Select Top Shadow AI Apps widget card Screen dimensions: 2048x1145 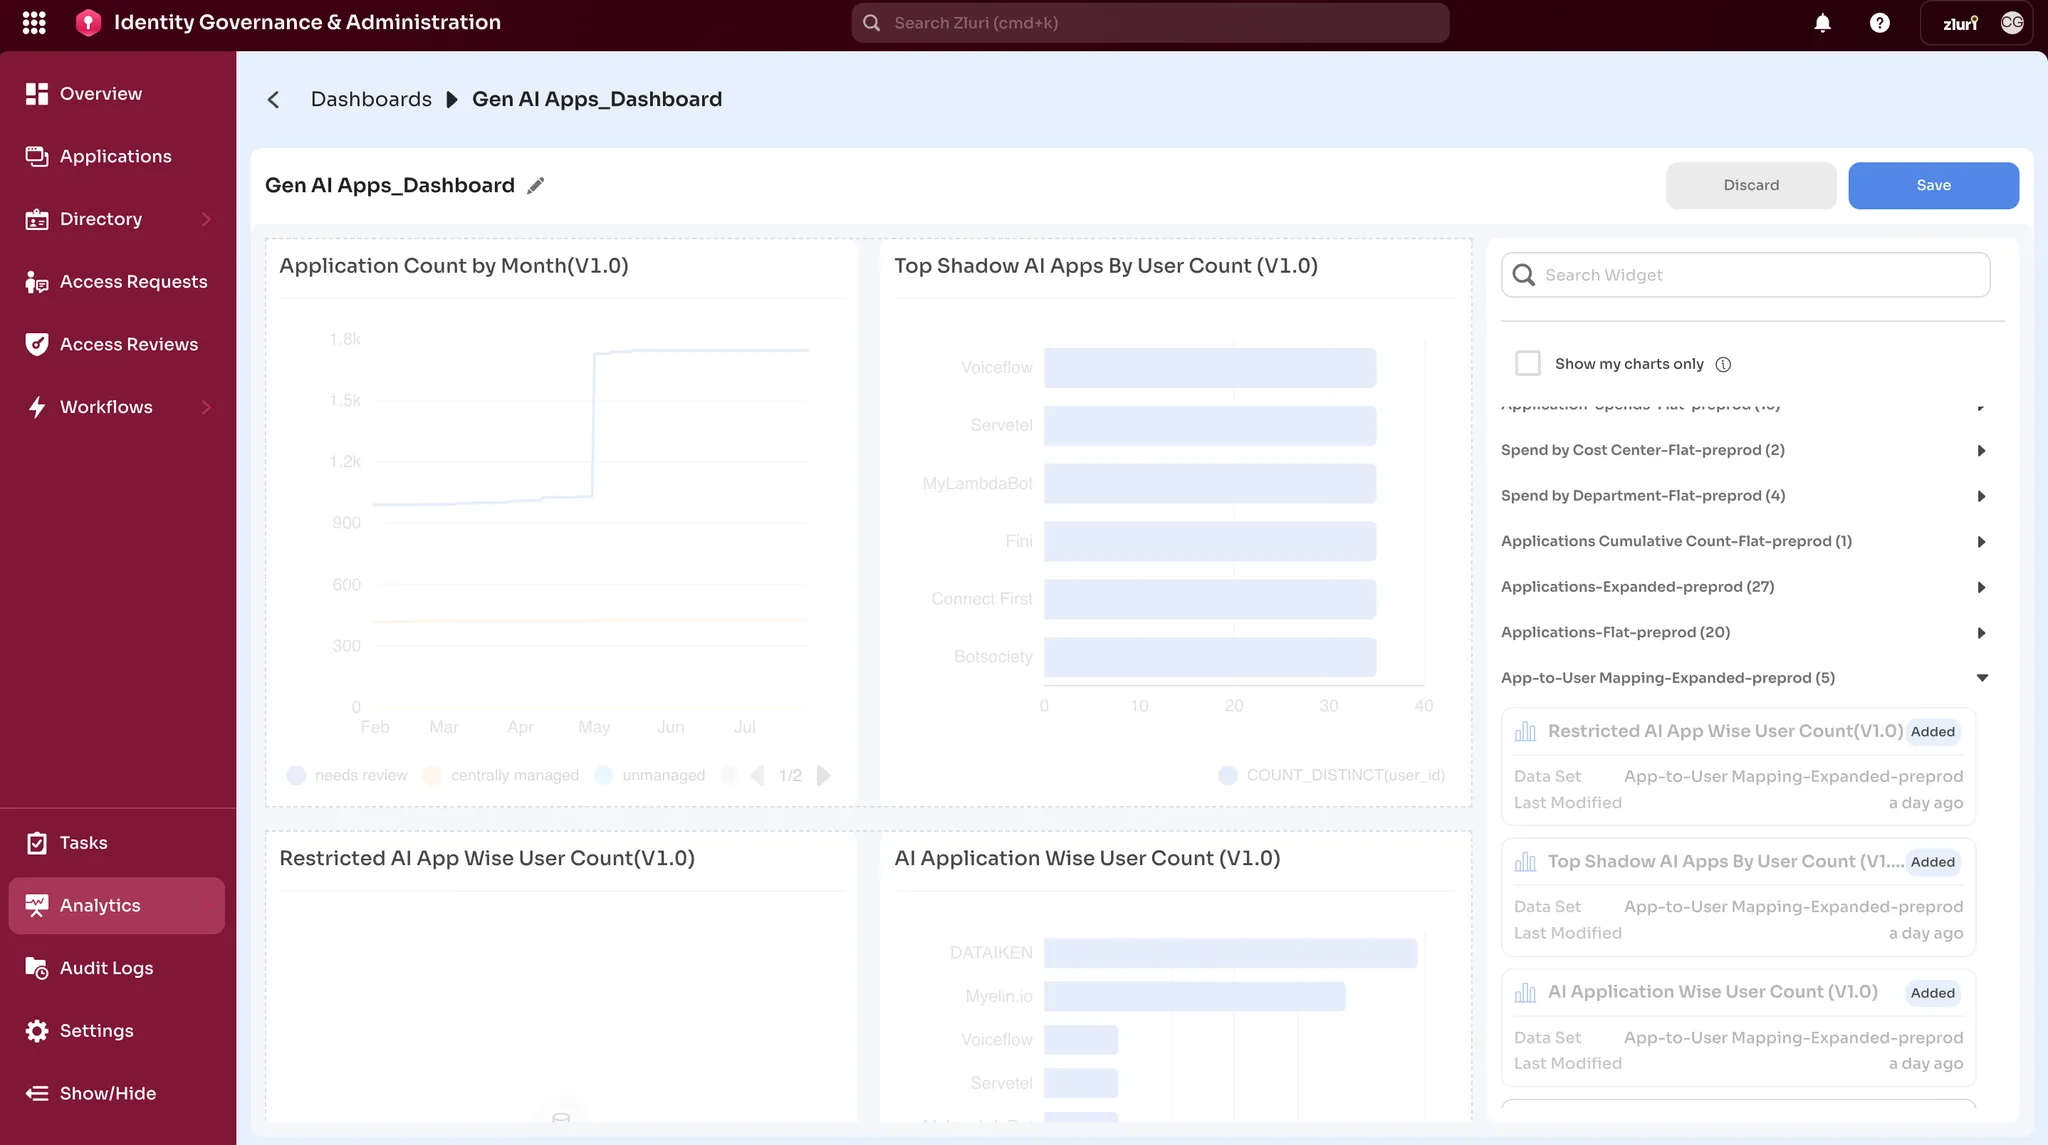click(1738, 897)
